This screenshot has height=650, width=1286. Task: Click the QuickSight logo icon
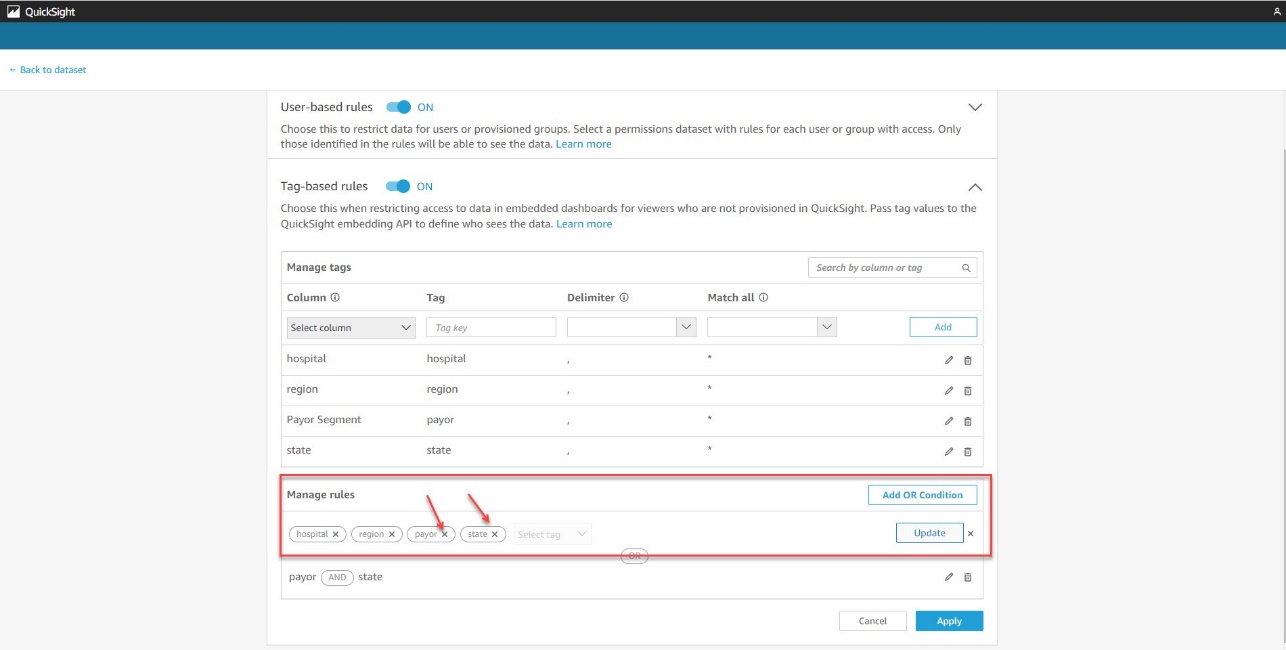click(13, 12)
